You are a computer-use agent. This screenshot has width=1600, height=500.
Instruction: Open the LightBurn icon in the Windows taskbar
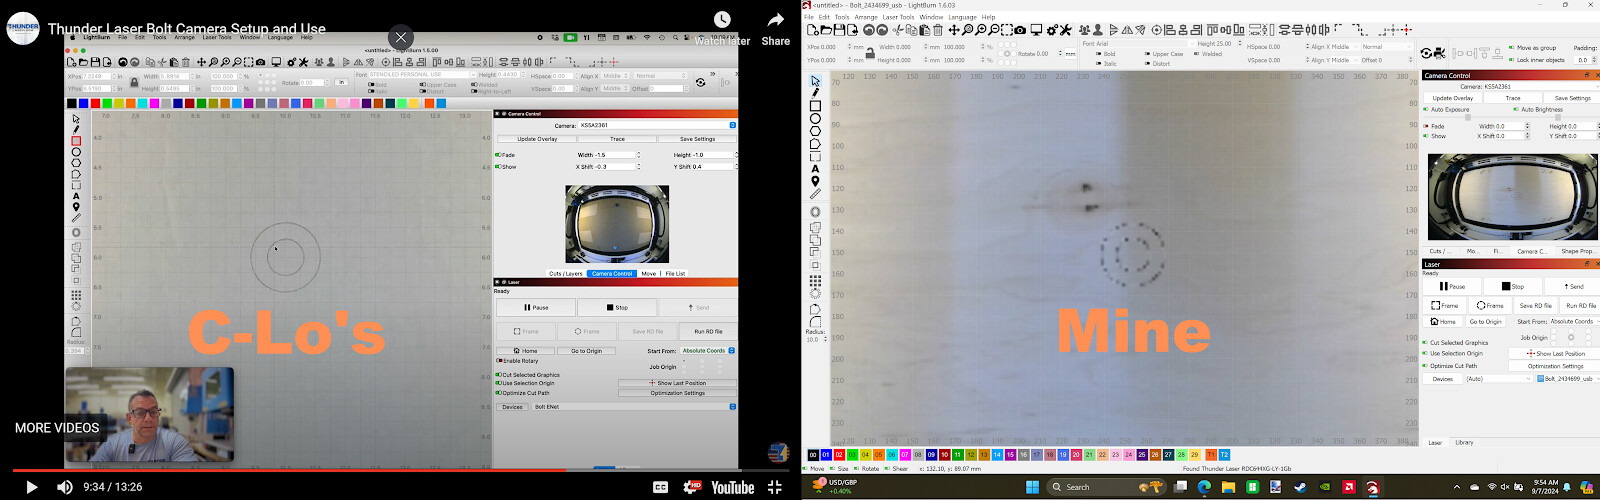click(x=1372, y=487)
